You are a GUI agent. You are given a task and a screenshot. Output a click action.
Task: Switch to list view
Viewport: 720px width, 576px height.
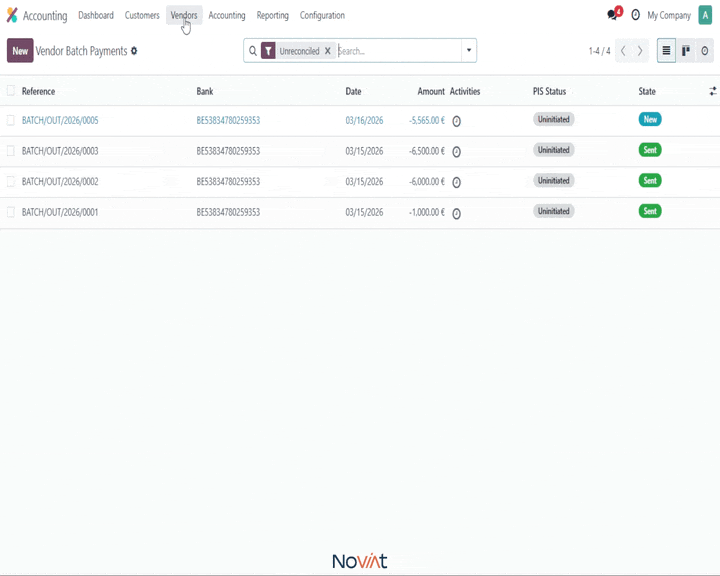(x=666, y=51)
